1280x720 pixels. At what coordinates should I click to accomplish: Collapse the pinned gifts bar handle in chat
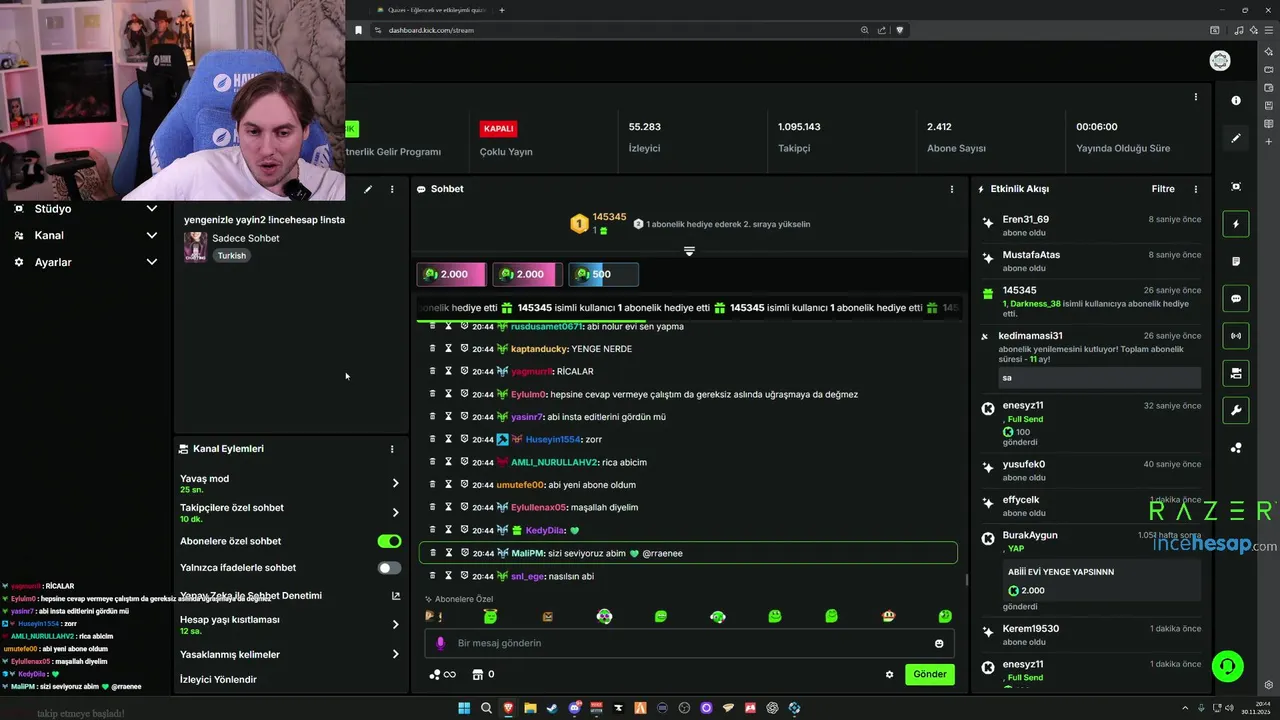tap(689, 251)
